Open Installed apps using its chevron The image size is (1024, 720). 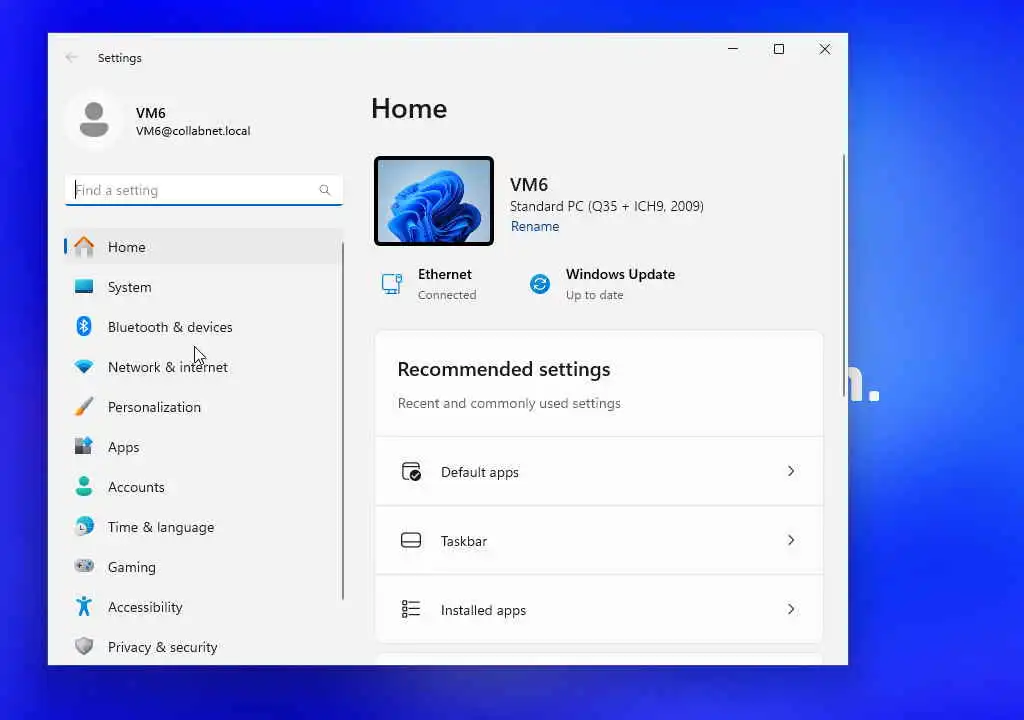(791, 609)
